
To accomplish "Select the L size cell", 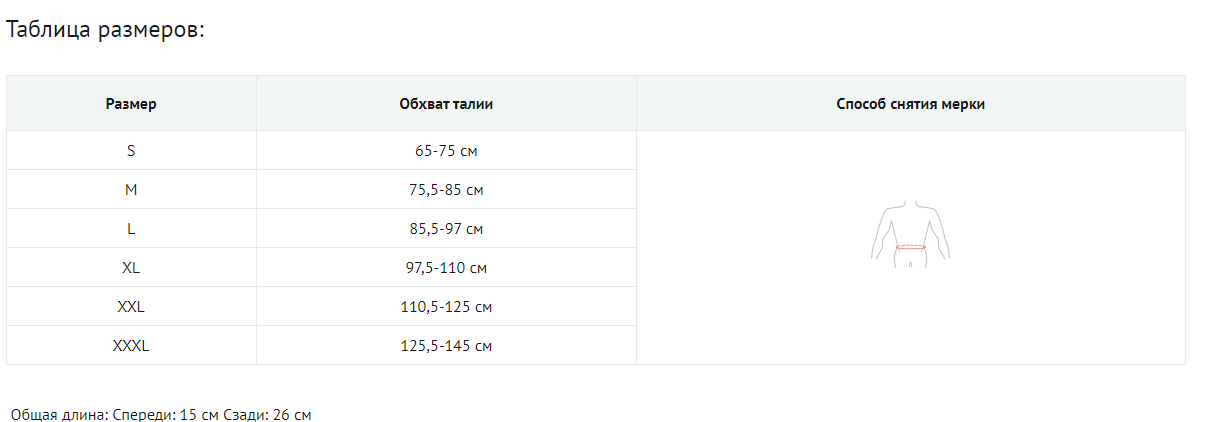I will tap(131, 229).
